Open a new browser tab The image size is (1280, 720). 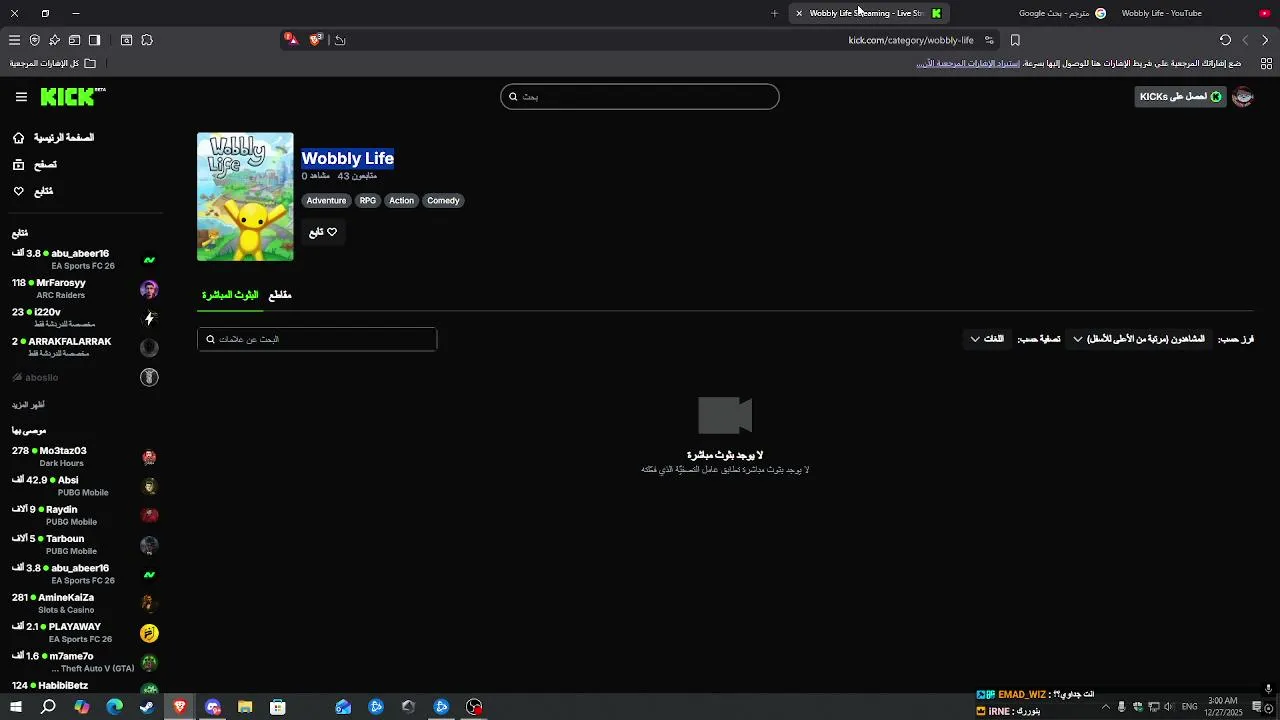(774, 13)
